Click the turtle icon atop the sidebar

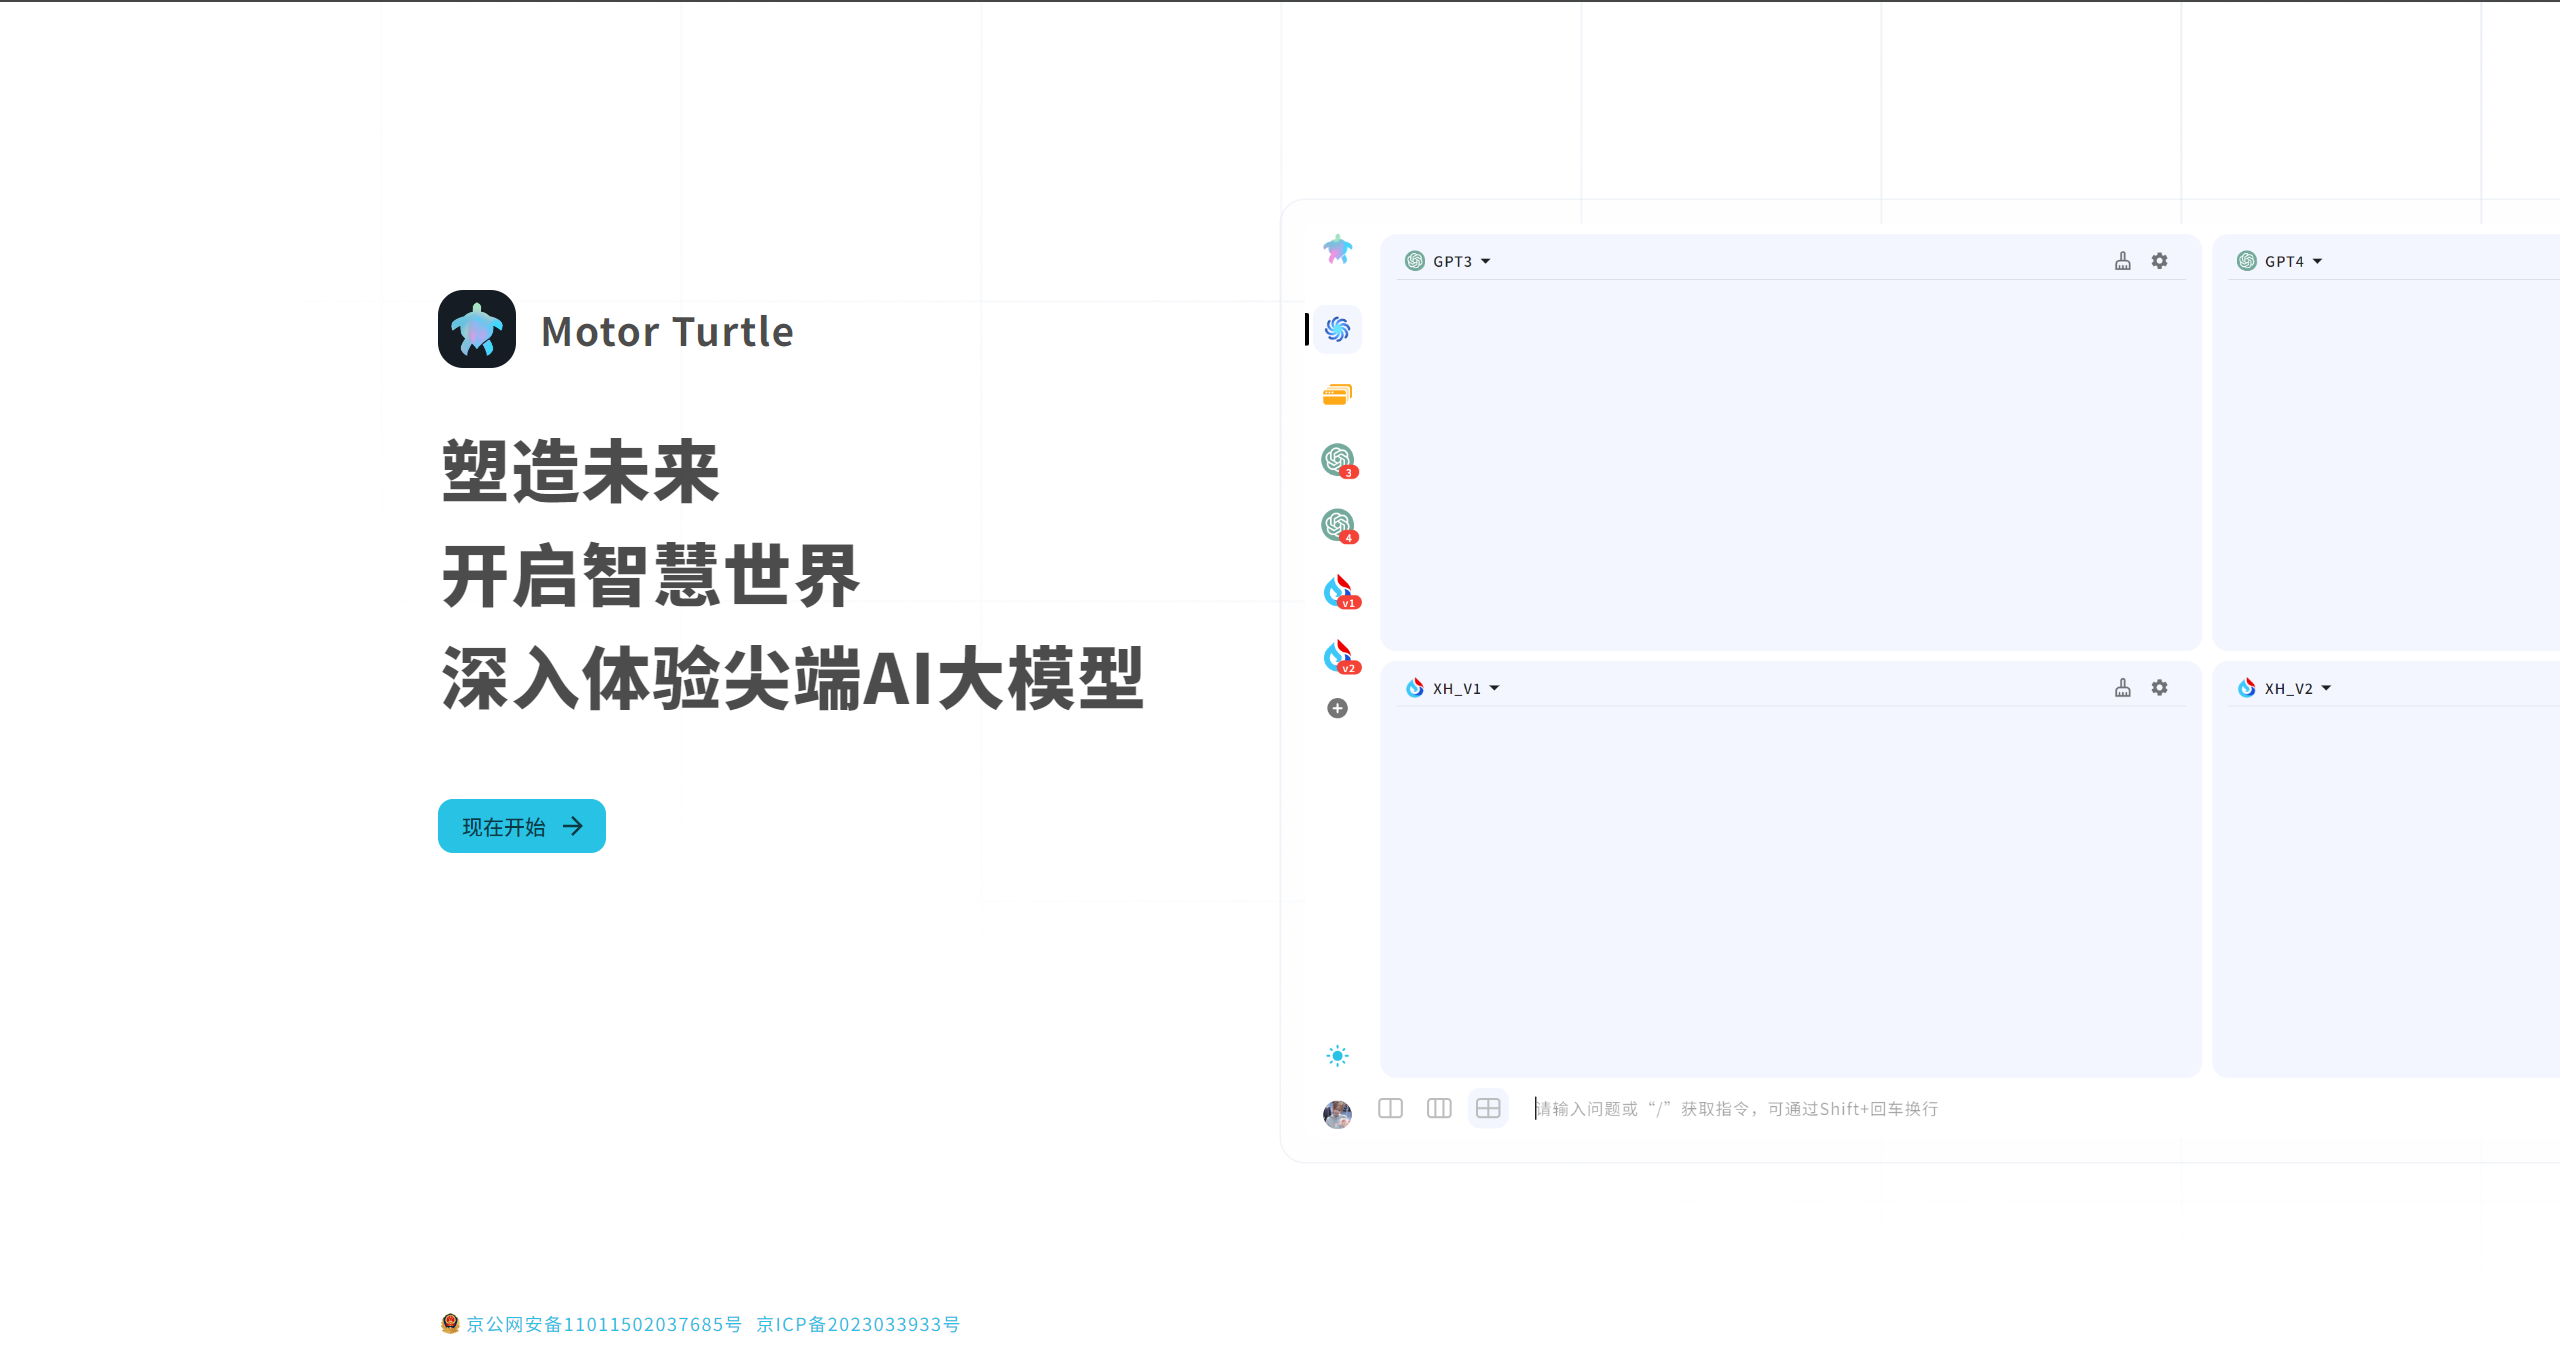pos(1337,249)
